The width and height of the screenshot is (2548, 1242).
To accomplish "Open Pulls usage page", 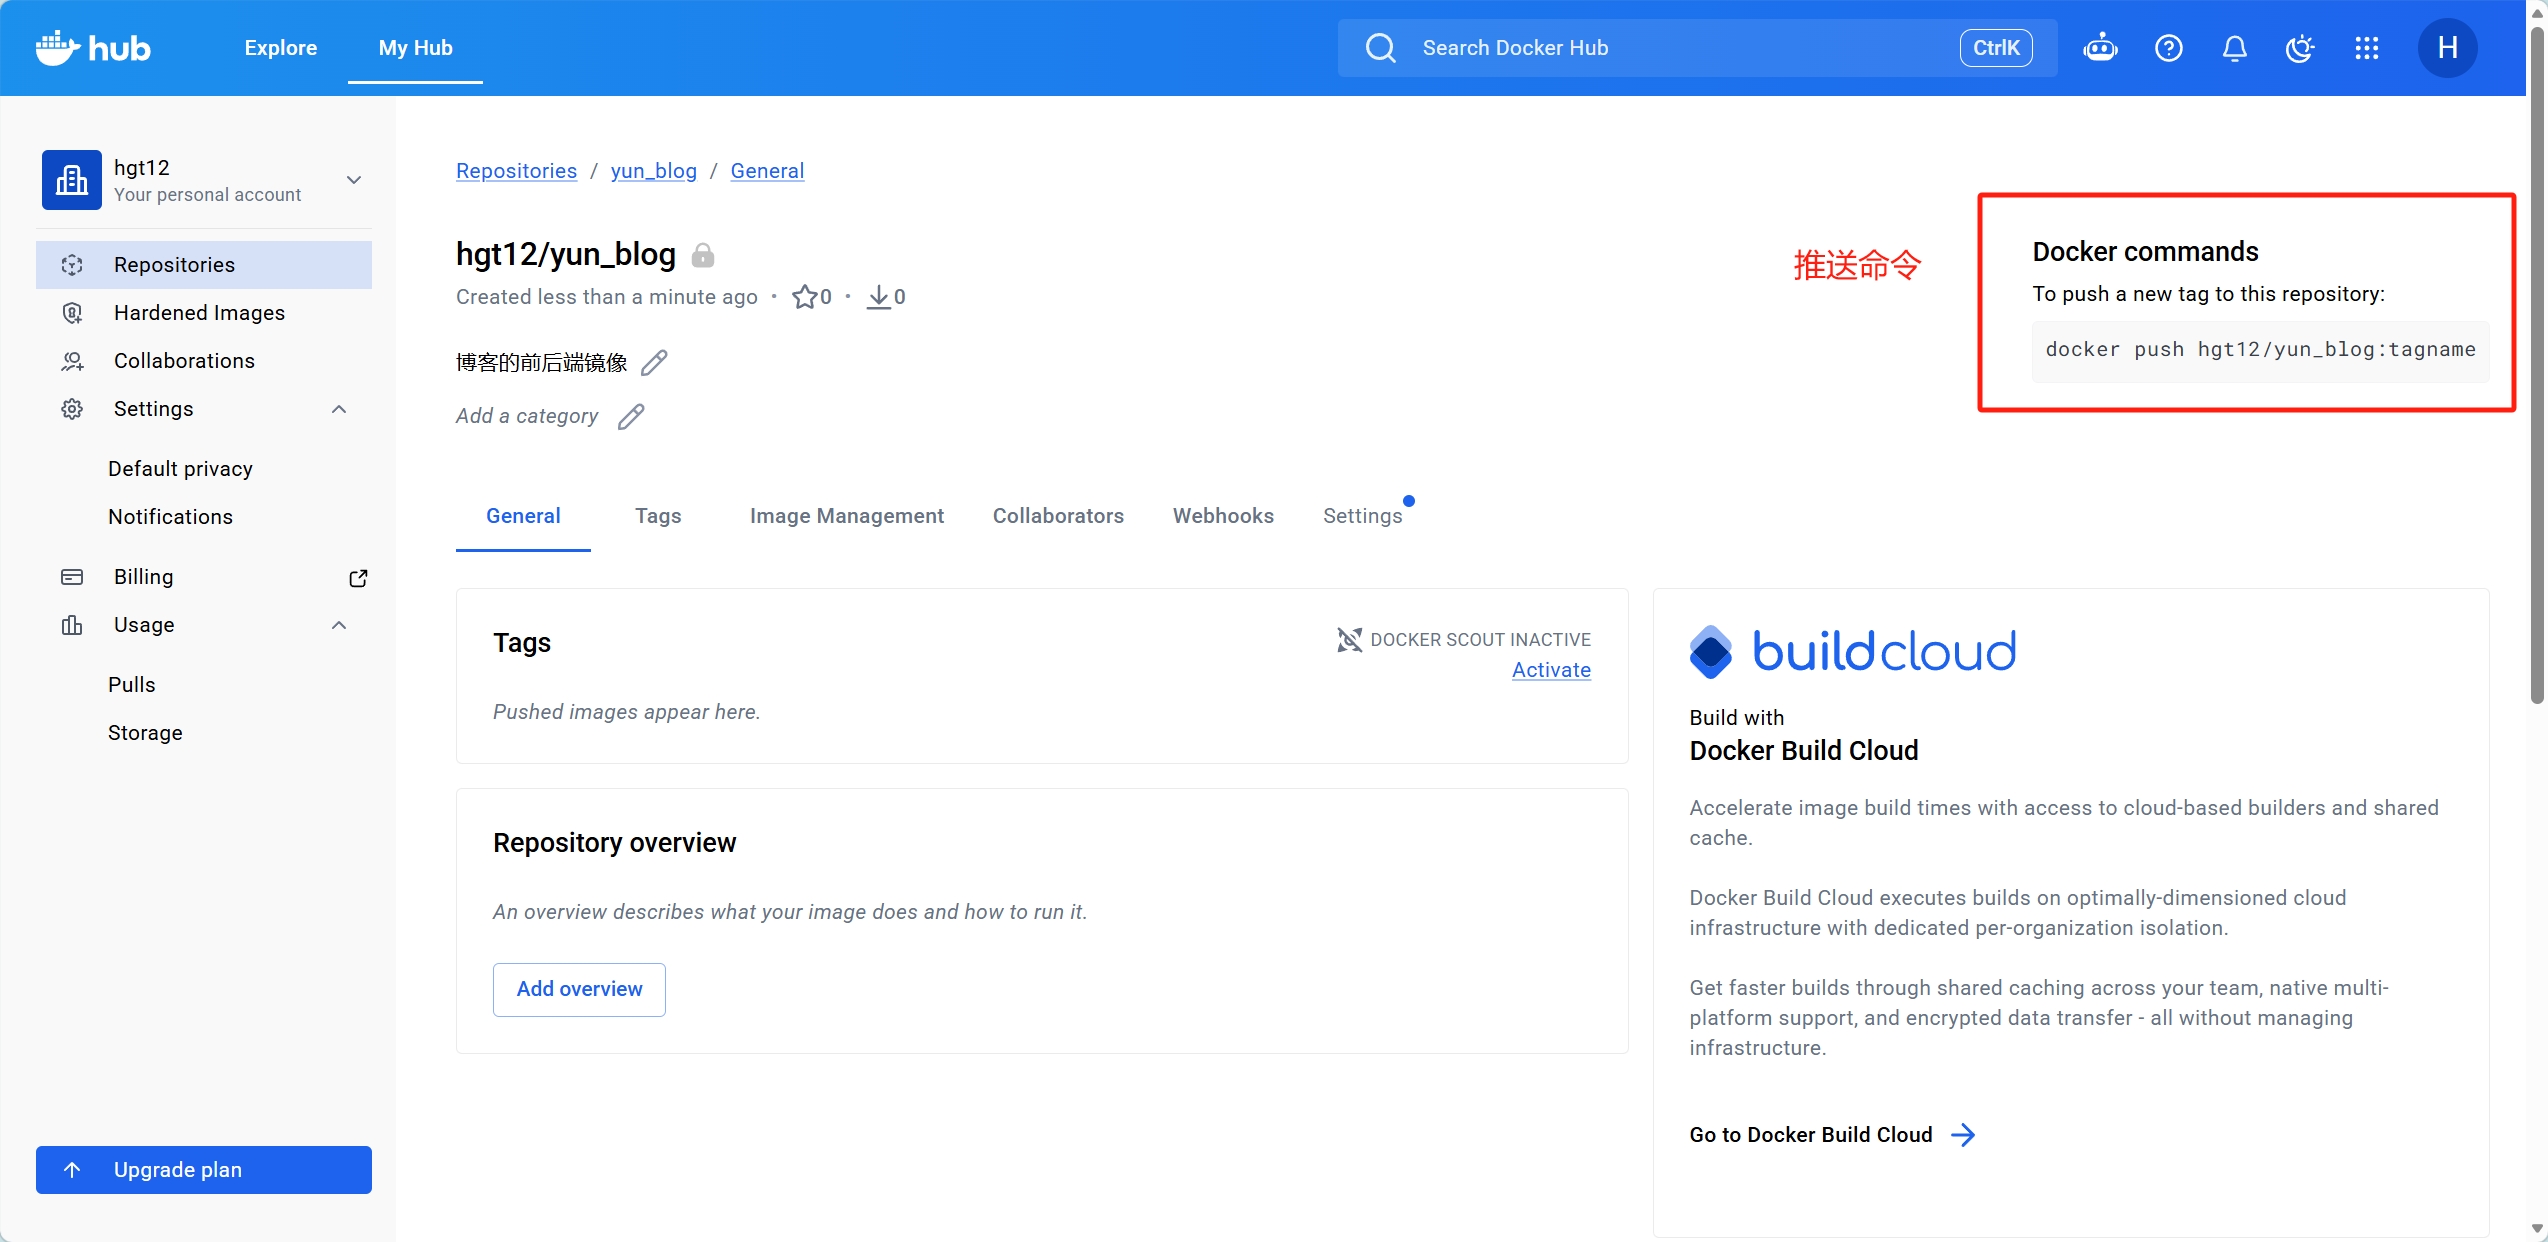I will (132, 685).
